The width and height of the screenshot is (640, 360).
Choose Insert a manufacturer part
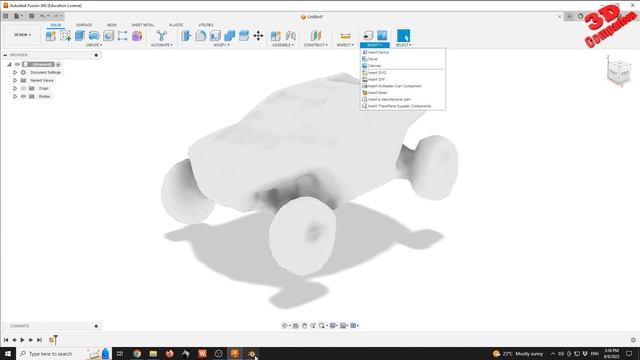coord(402,99)
